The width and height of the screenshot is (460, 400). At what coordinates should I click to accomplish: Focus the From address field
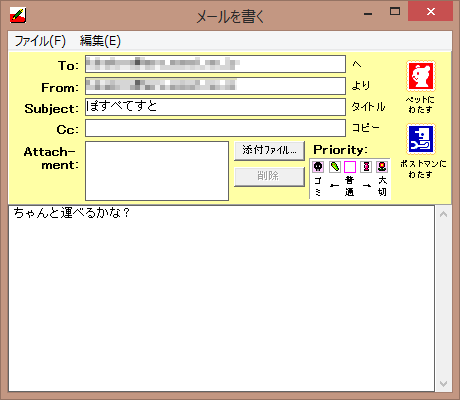click(215, 86)
